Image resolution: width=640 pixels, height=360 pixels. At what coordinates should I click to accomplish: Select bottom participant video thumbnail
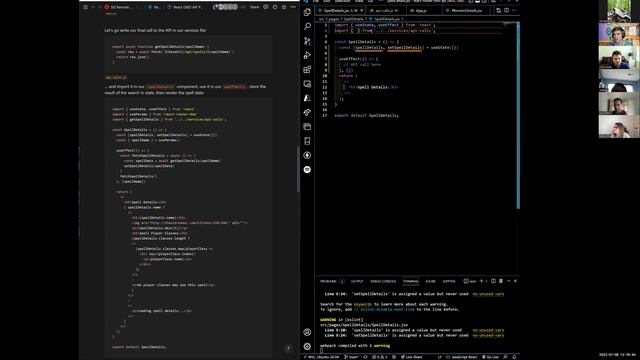(619, 127)
